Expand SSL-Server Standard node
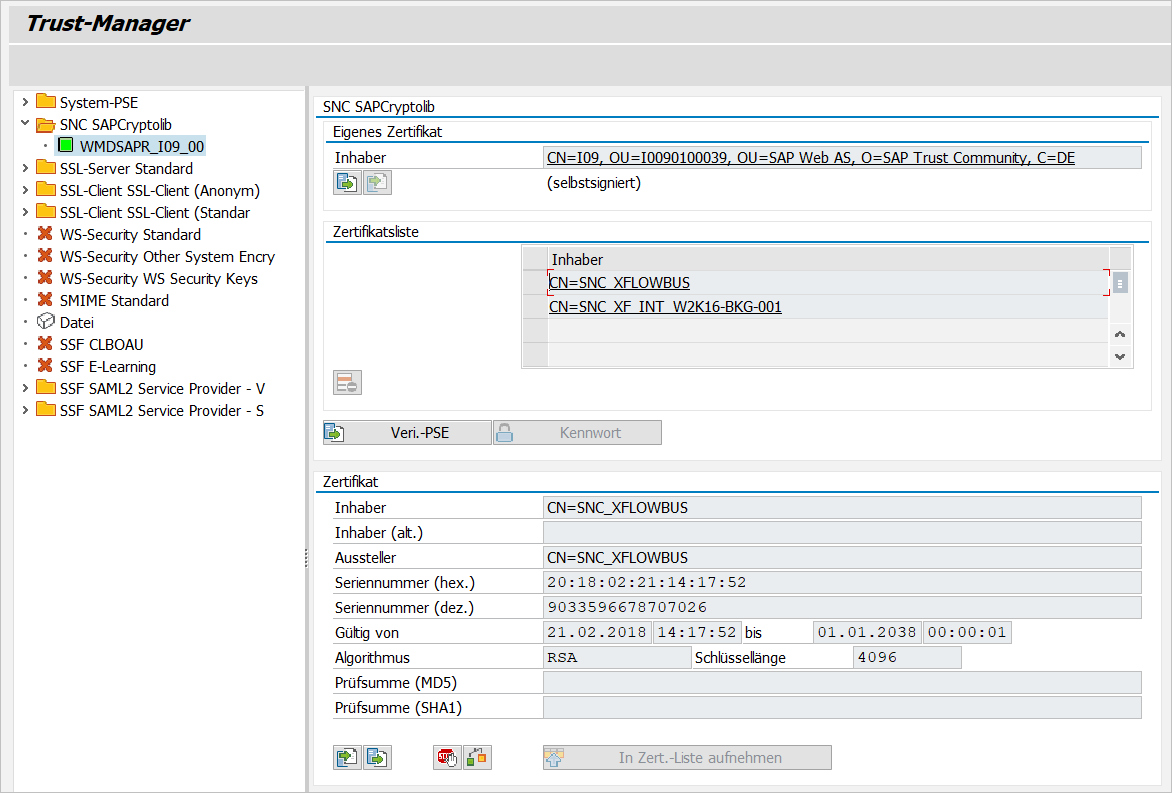This screenshot has height=793, width=1172. point(25,168)
